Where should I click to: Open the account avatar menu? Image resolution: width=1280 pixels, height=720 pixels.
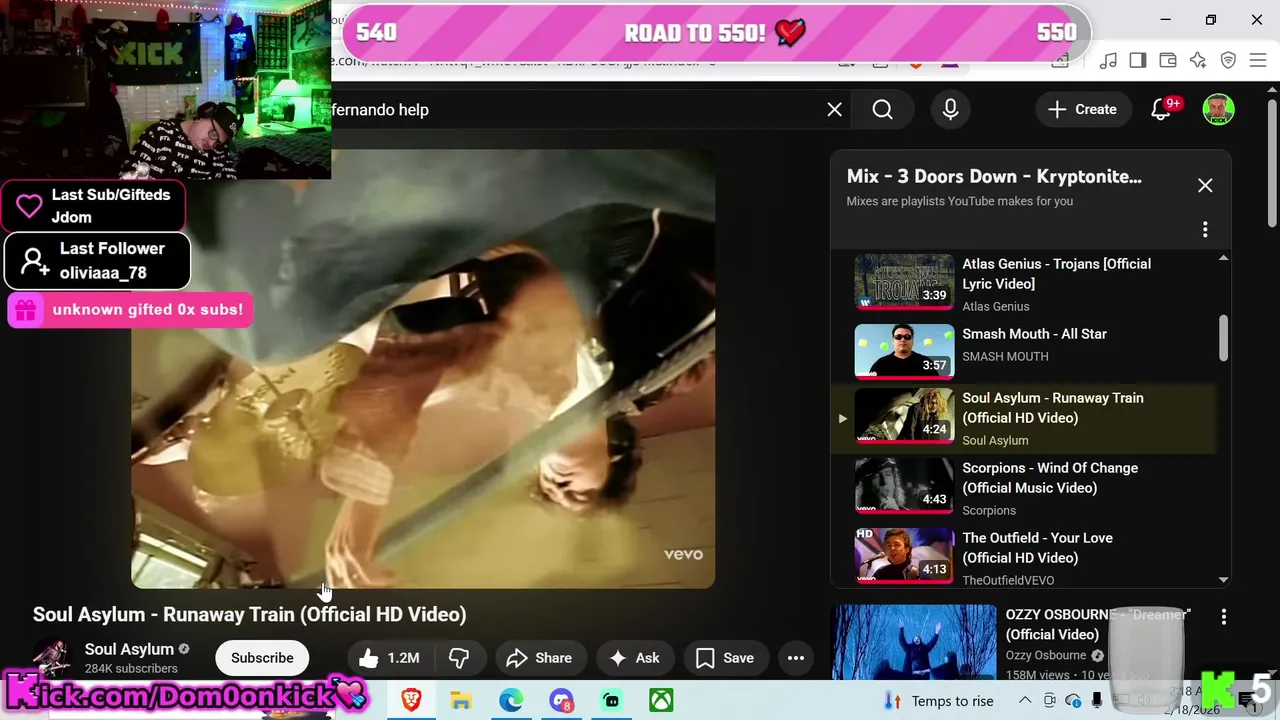click(1218, 110)
